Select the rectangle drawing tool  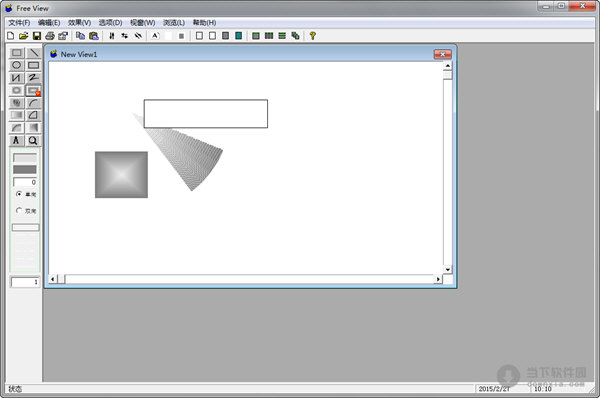pyautogui.click(x=16, y=53)
